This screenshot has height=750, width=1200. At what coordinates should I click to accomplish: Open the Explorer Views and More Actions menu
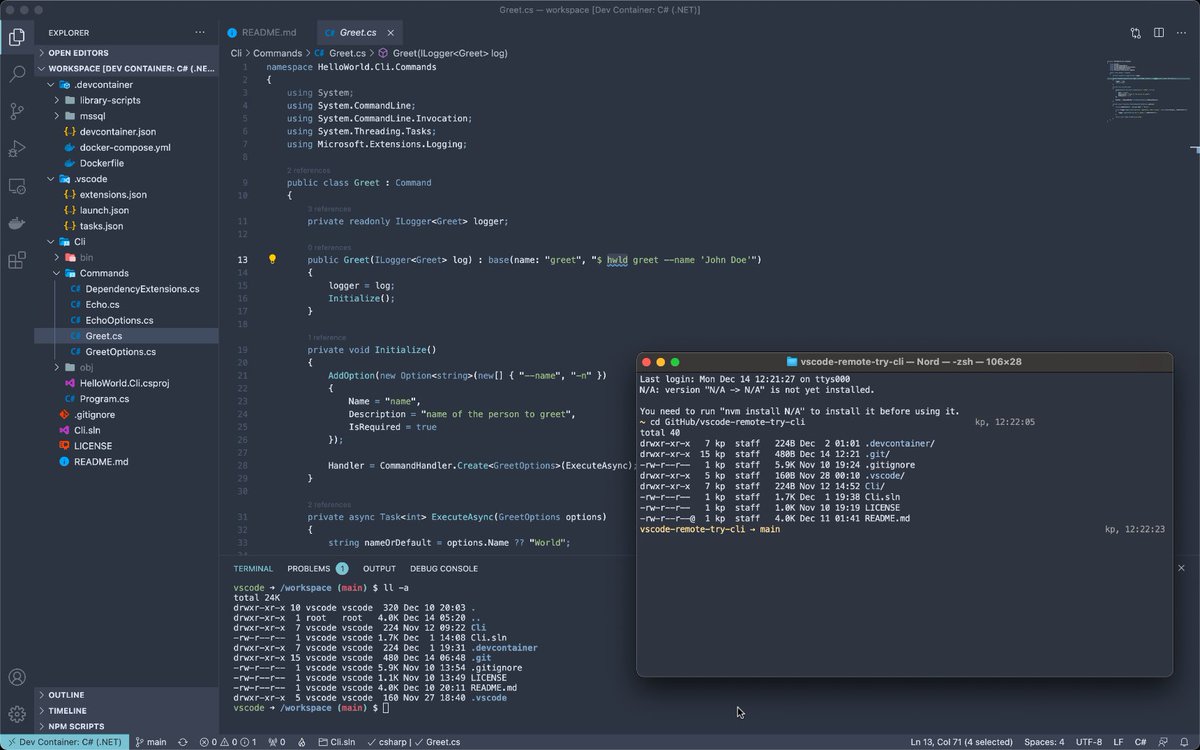click(x=201, y=32)
